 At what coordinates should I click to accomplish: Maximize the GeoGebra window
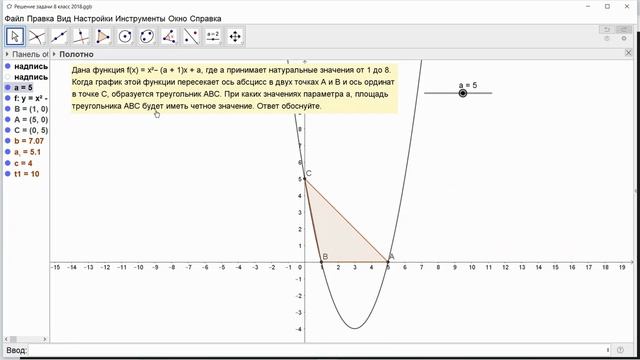click(x=607, y=7)
